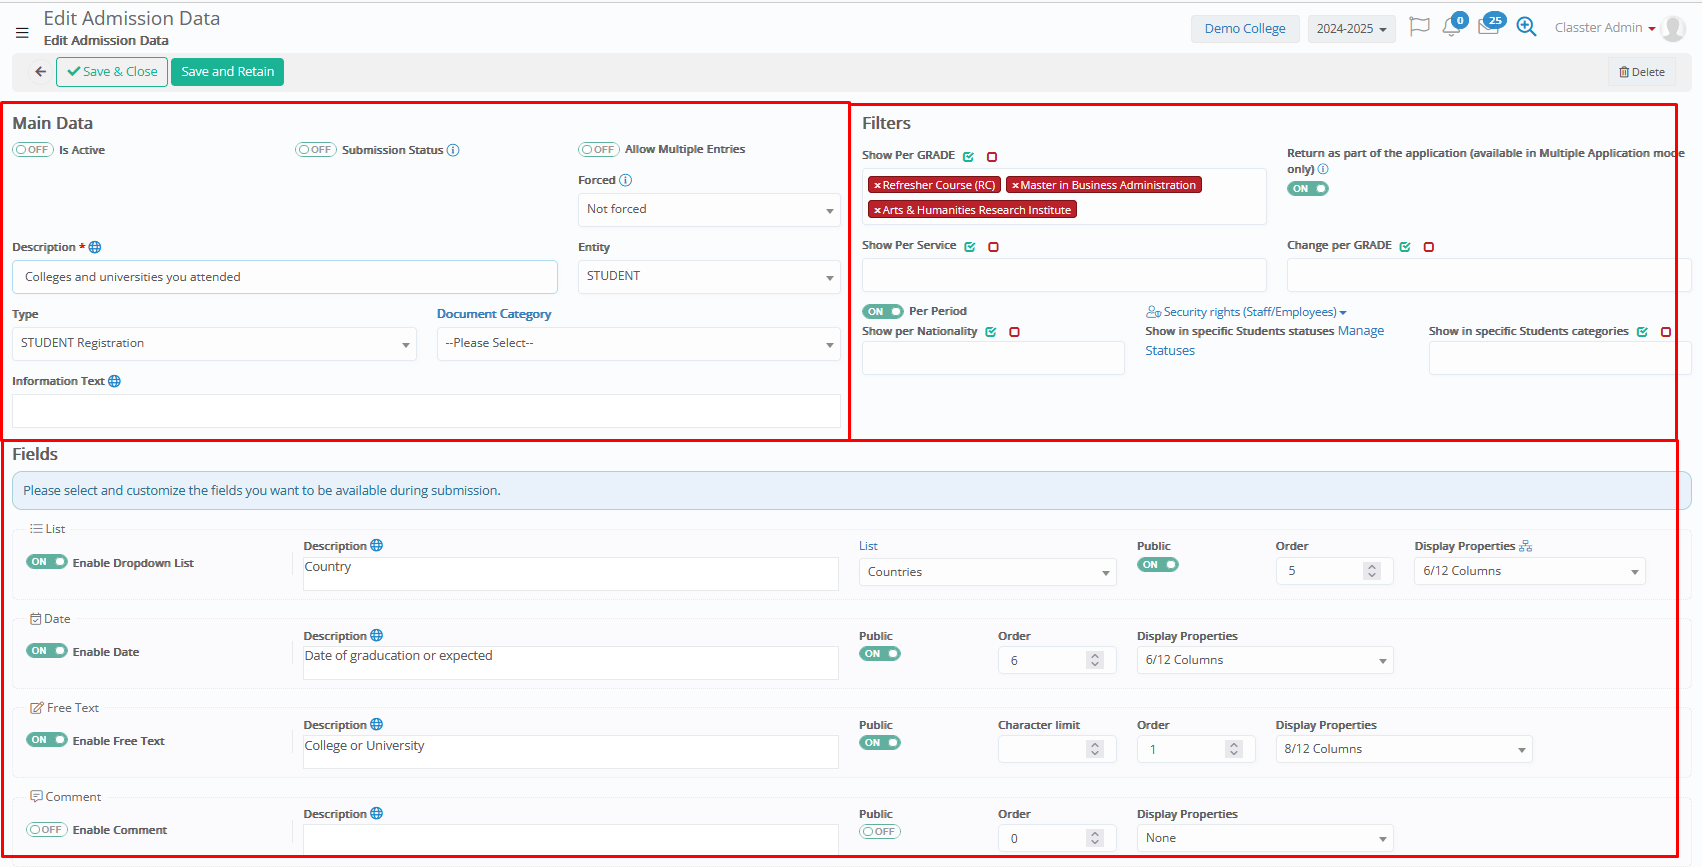Click the Description text field
The height and width of the screenshot is (867, 1702).
tap(285, 277)
